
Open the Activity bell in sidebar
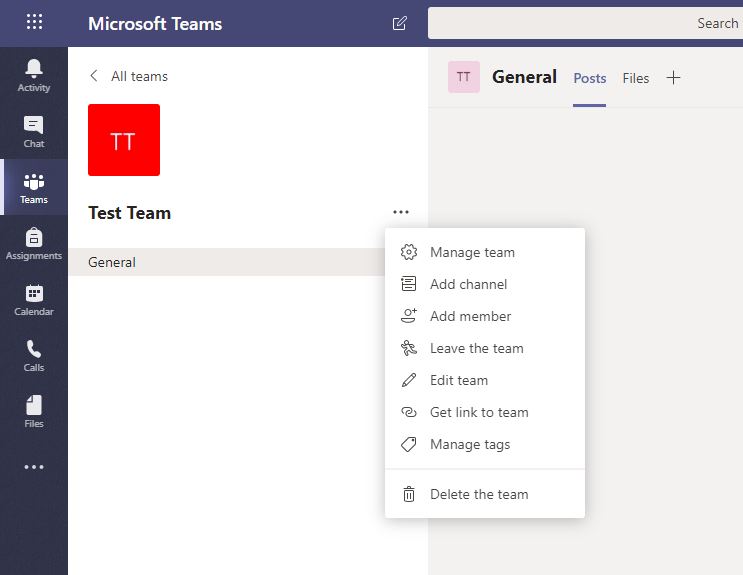coord(34,75)
